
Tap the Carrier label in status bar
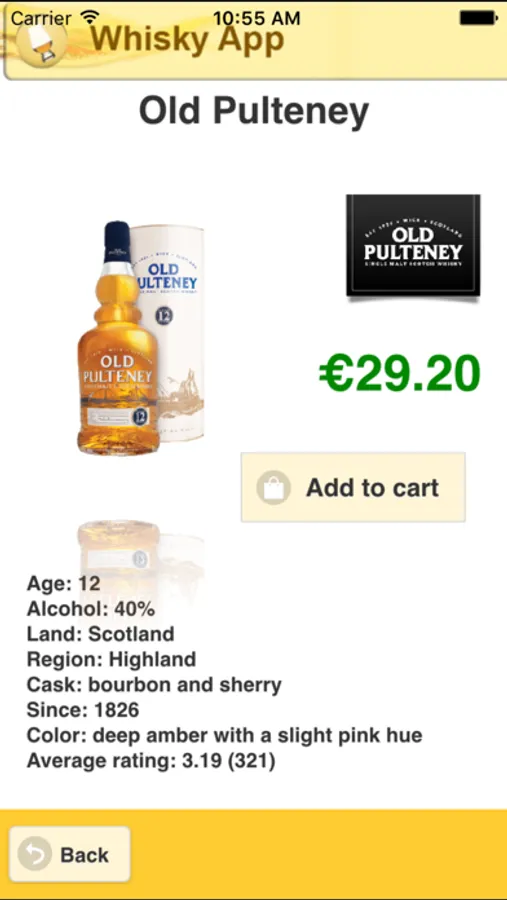[x=42, y=18]
